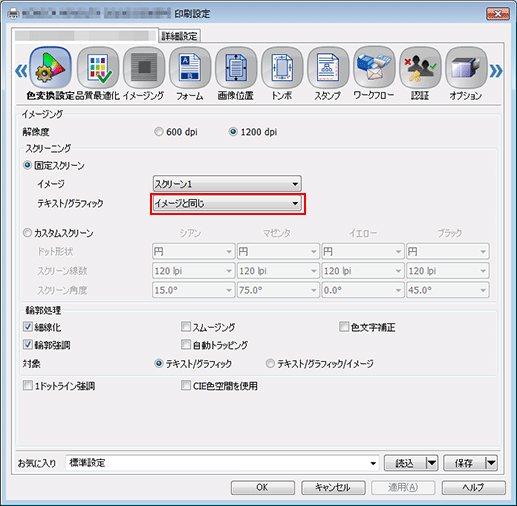Select target テキスト/グラフィック/イメージ radio
The width and height of the screenshot is (517, 506).
click(270, 363)
